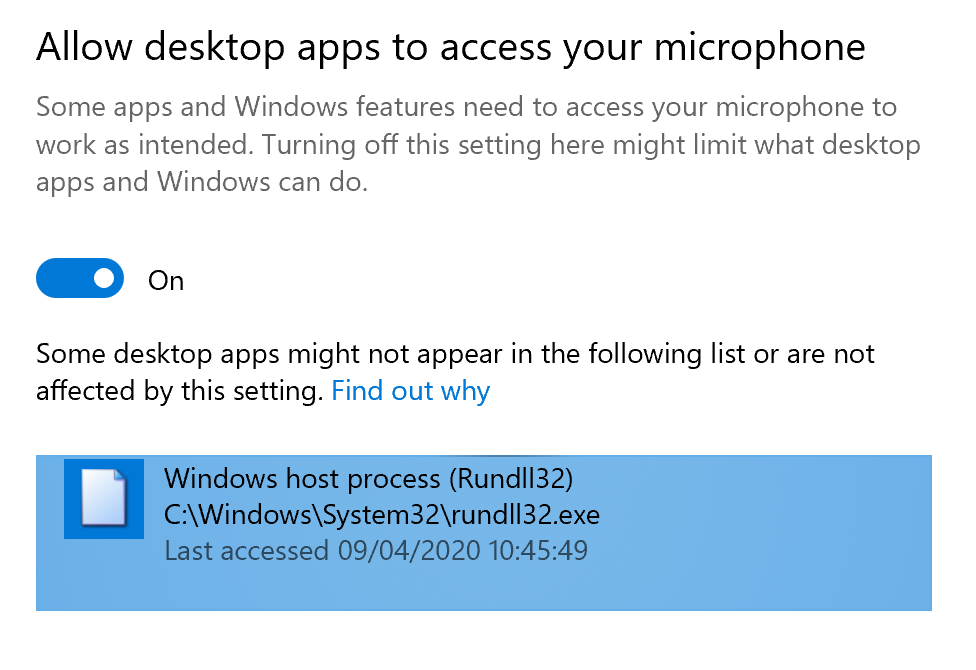This screenshot has height=670, width=976.
Task: Click "affected by this setting." text
Action: tap(179, 391)
